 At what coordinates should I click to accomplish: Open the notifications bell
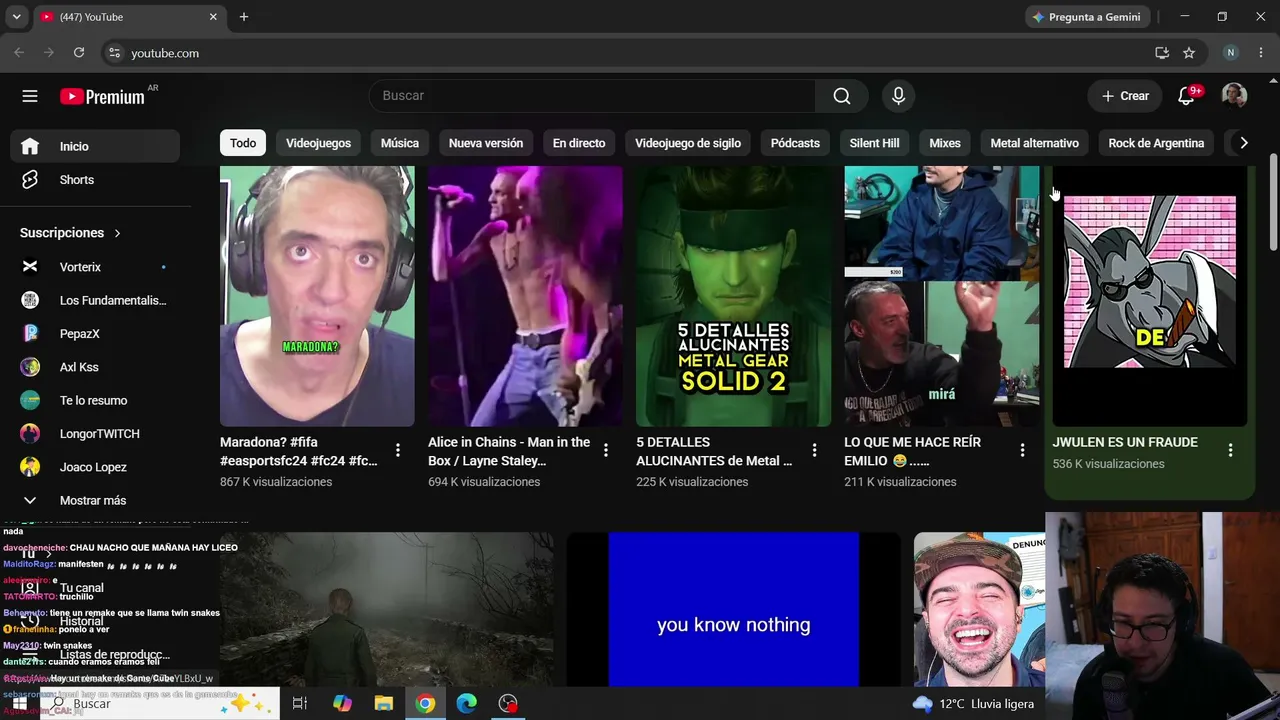1187,96
